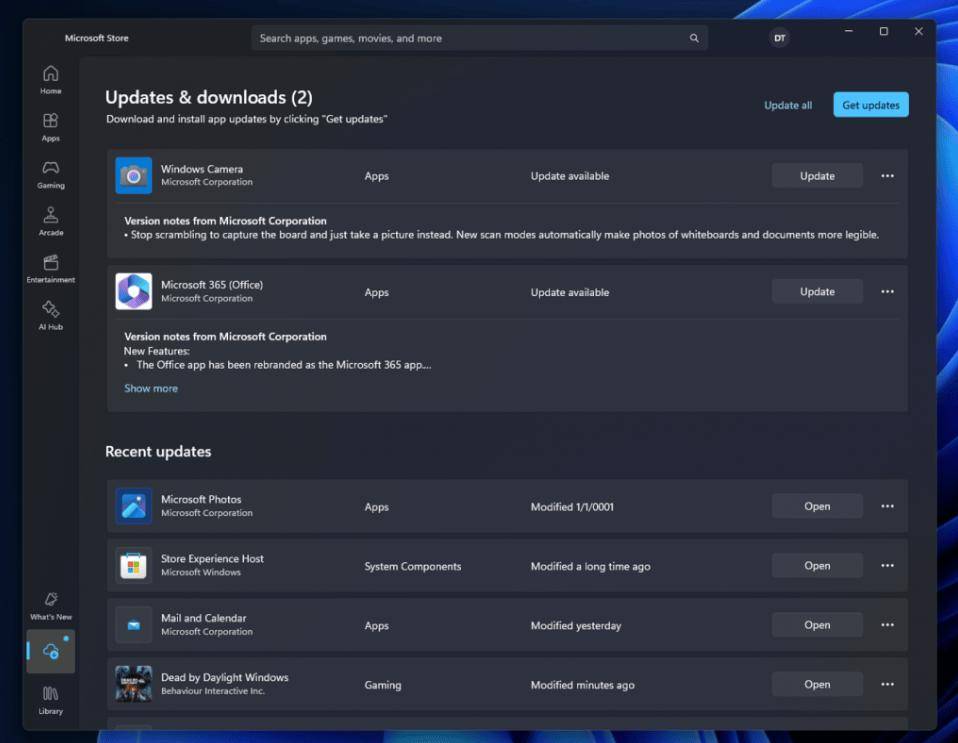This screenshot has height=743, width=958.
Task: Click the 'Modified yesterday' text
Action: click(576, 626)
